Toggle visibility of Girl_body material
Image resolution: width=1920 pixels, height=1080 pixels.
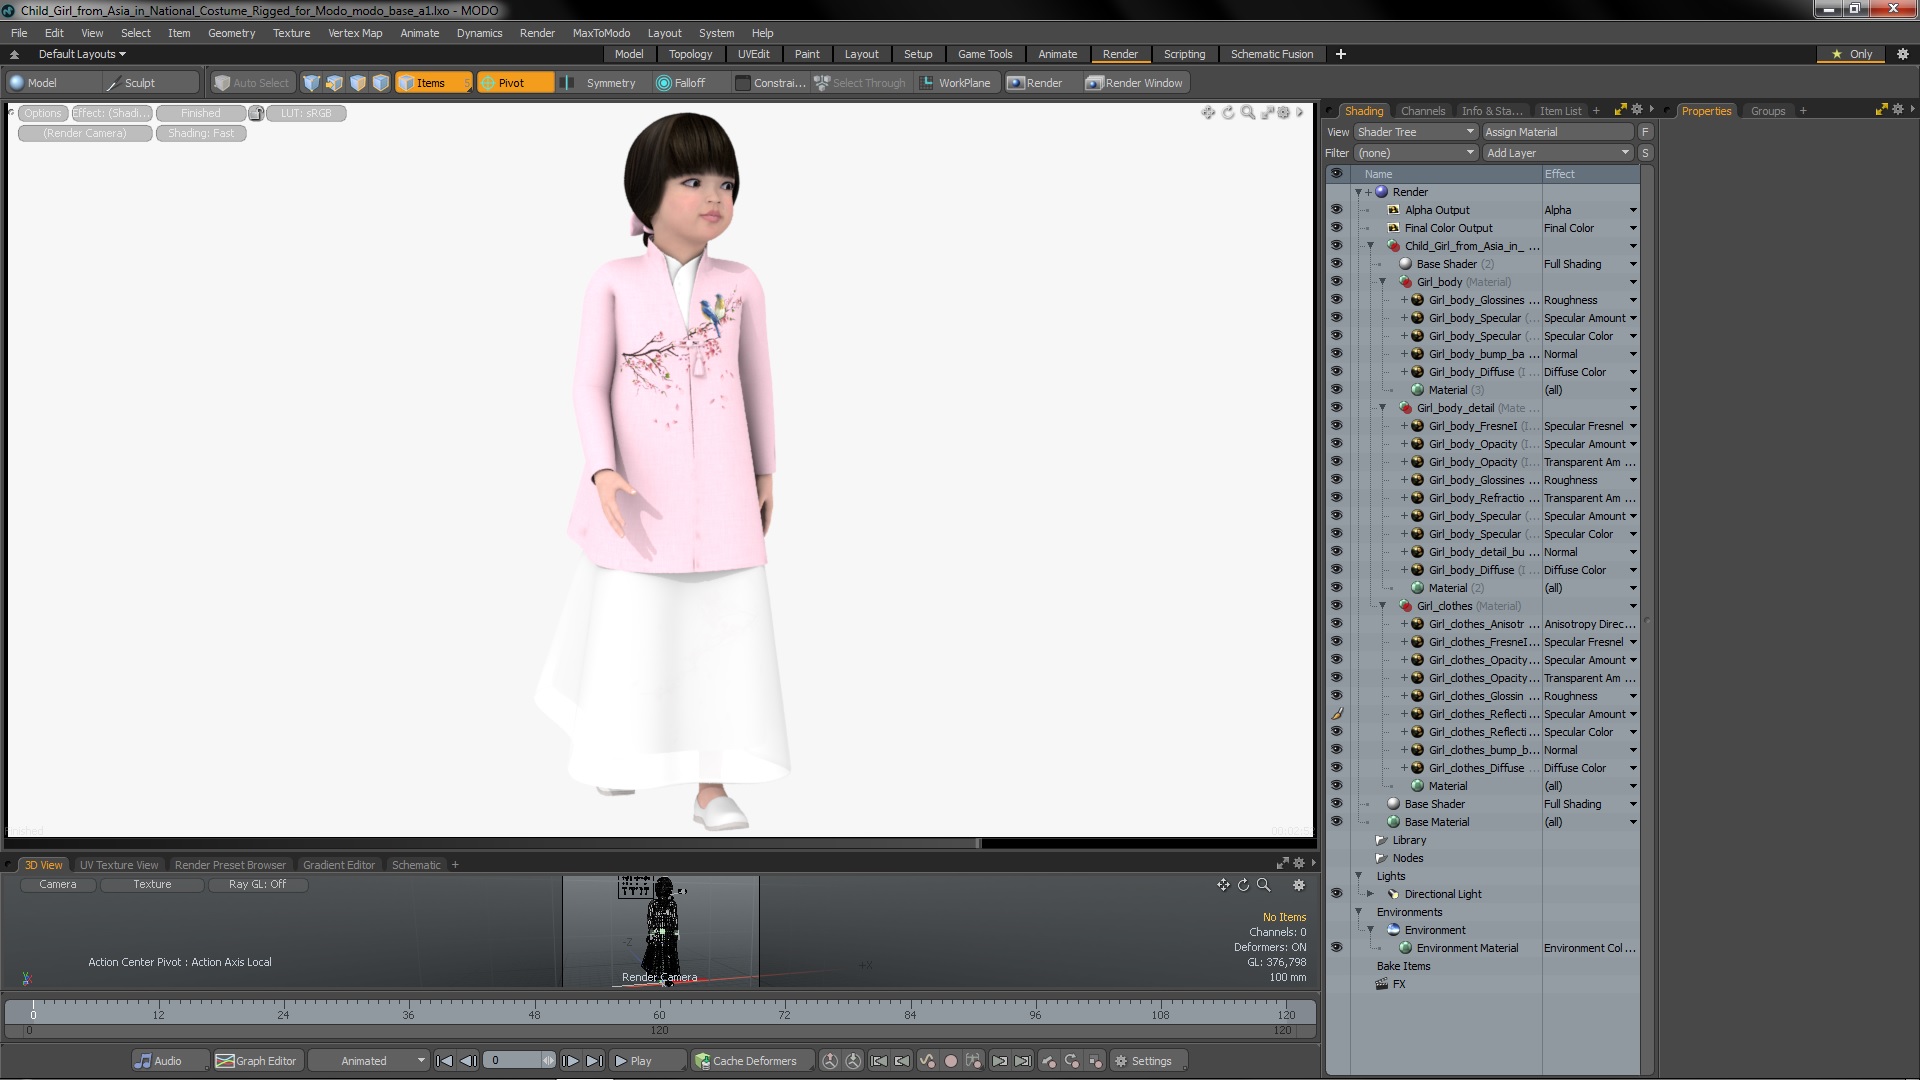pyautogui.click(x=1336, y=282)
